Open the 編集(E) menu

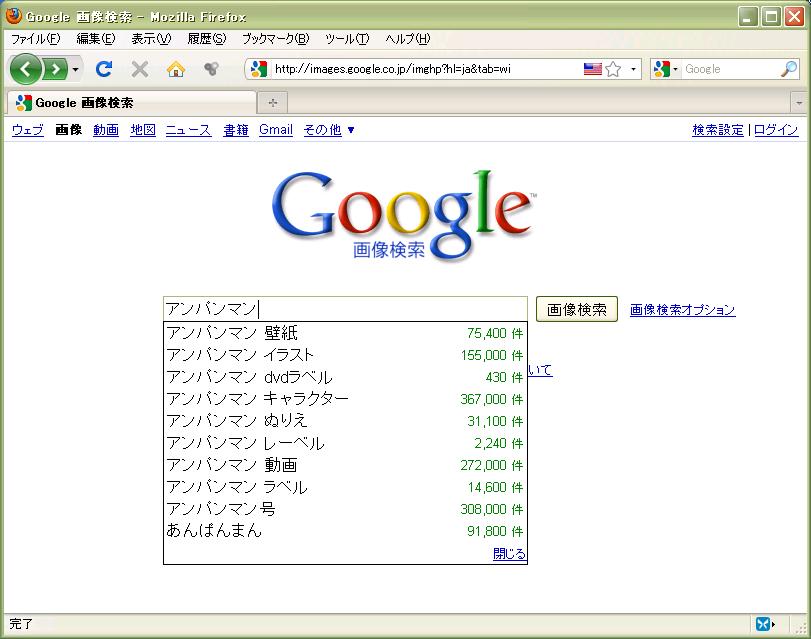point(96,39)
